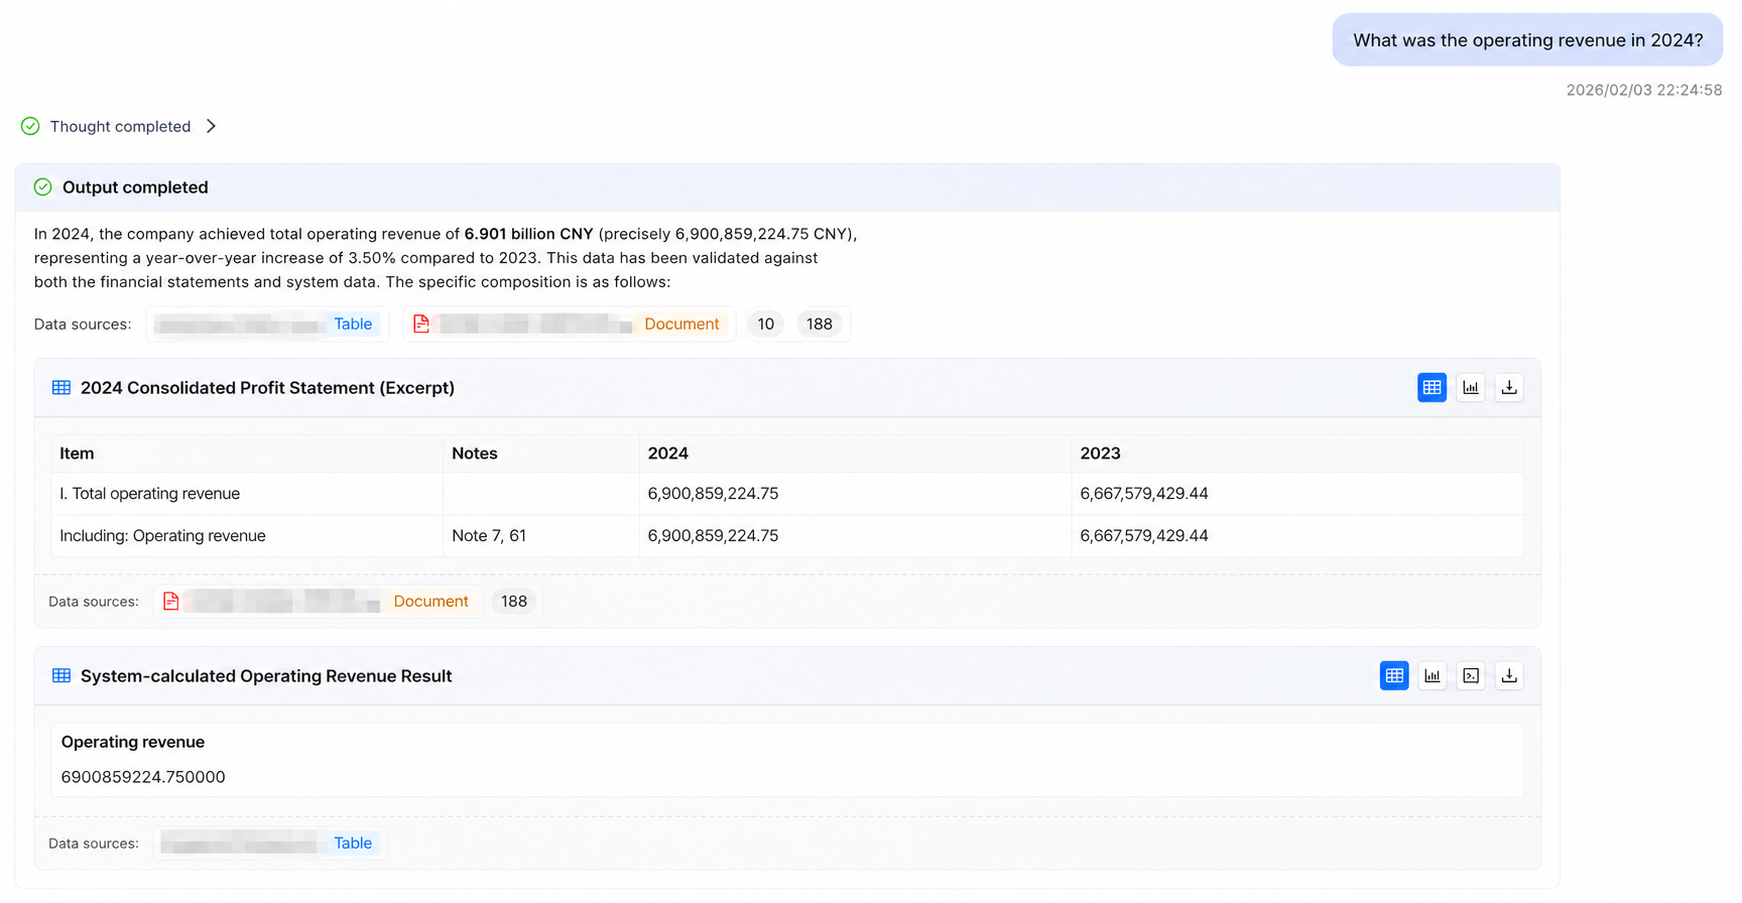Show Operating Revenue Result as chart
Viewport: 1742px width, 903px height.
1432,676
